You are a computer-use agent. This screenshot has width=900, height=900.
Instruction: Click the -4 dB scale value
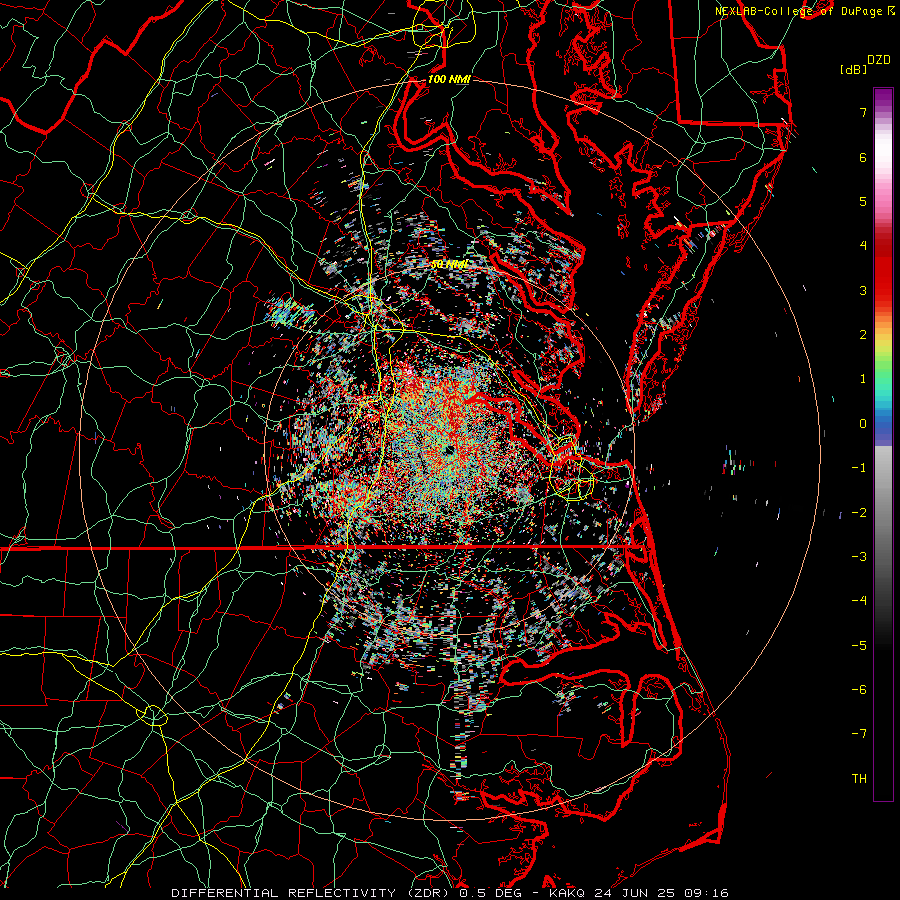tap(859, 601)
